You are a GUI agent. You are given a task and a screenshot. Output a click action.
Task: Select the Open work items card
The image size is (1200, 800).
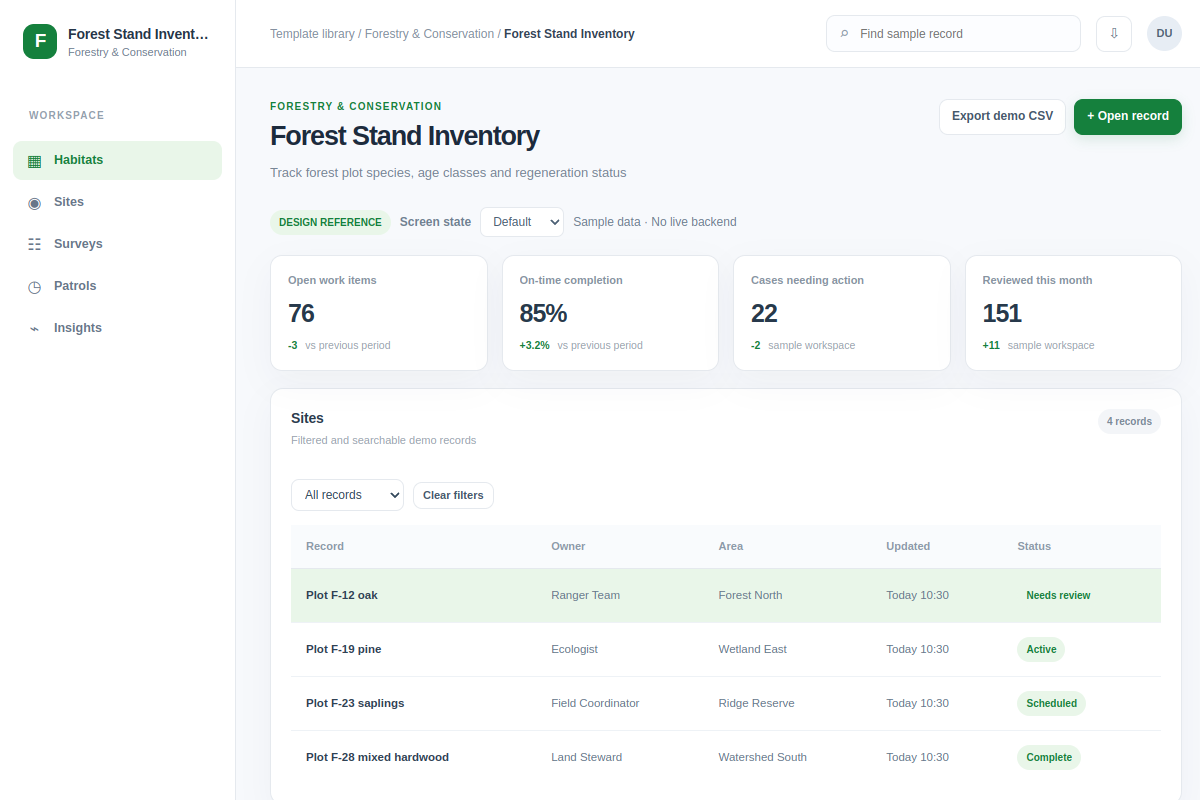[x=379, y=313]
